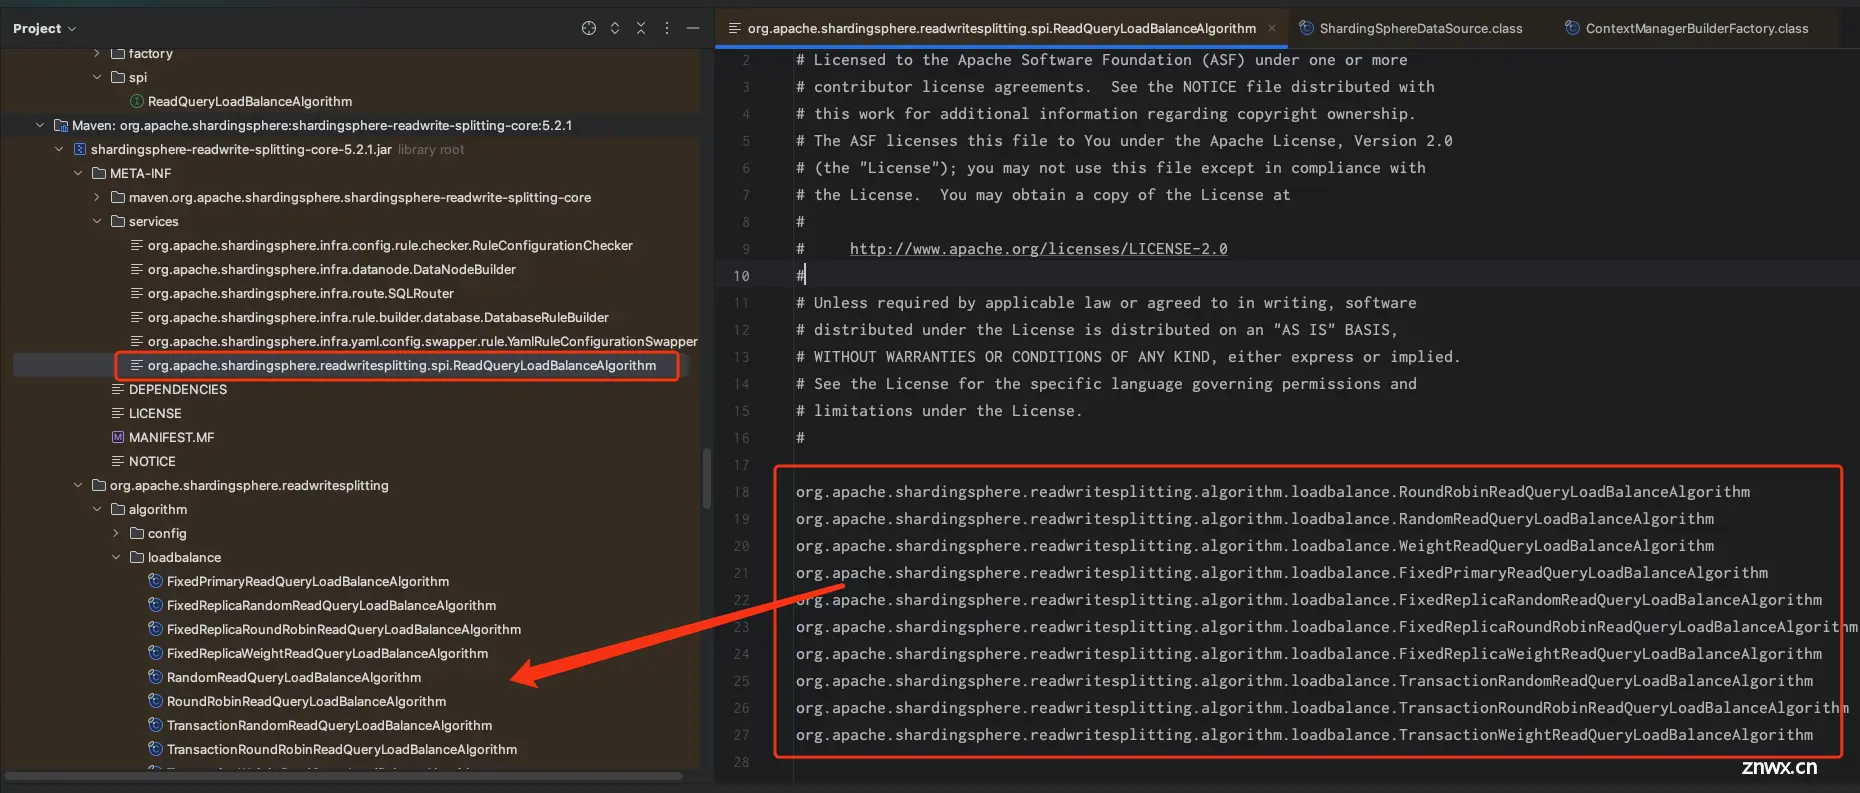Click the Project panel horizontal scrollbar
Screen dimensions: 1860x793
(344, 776)
